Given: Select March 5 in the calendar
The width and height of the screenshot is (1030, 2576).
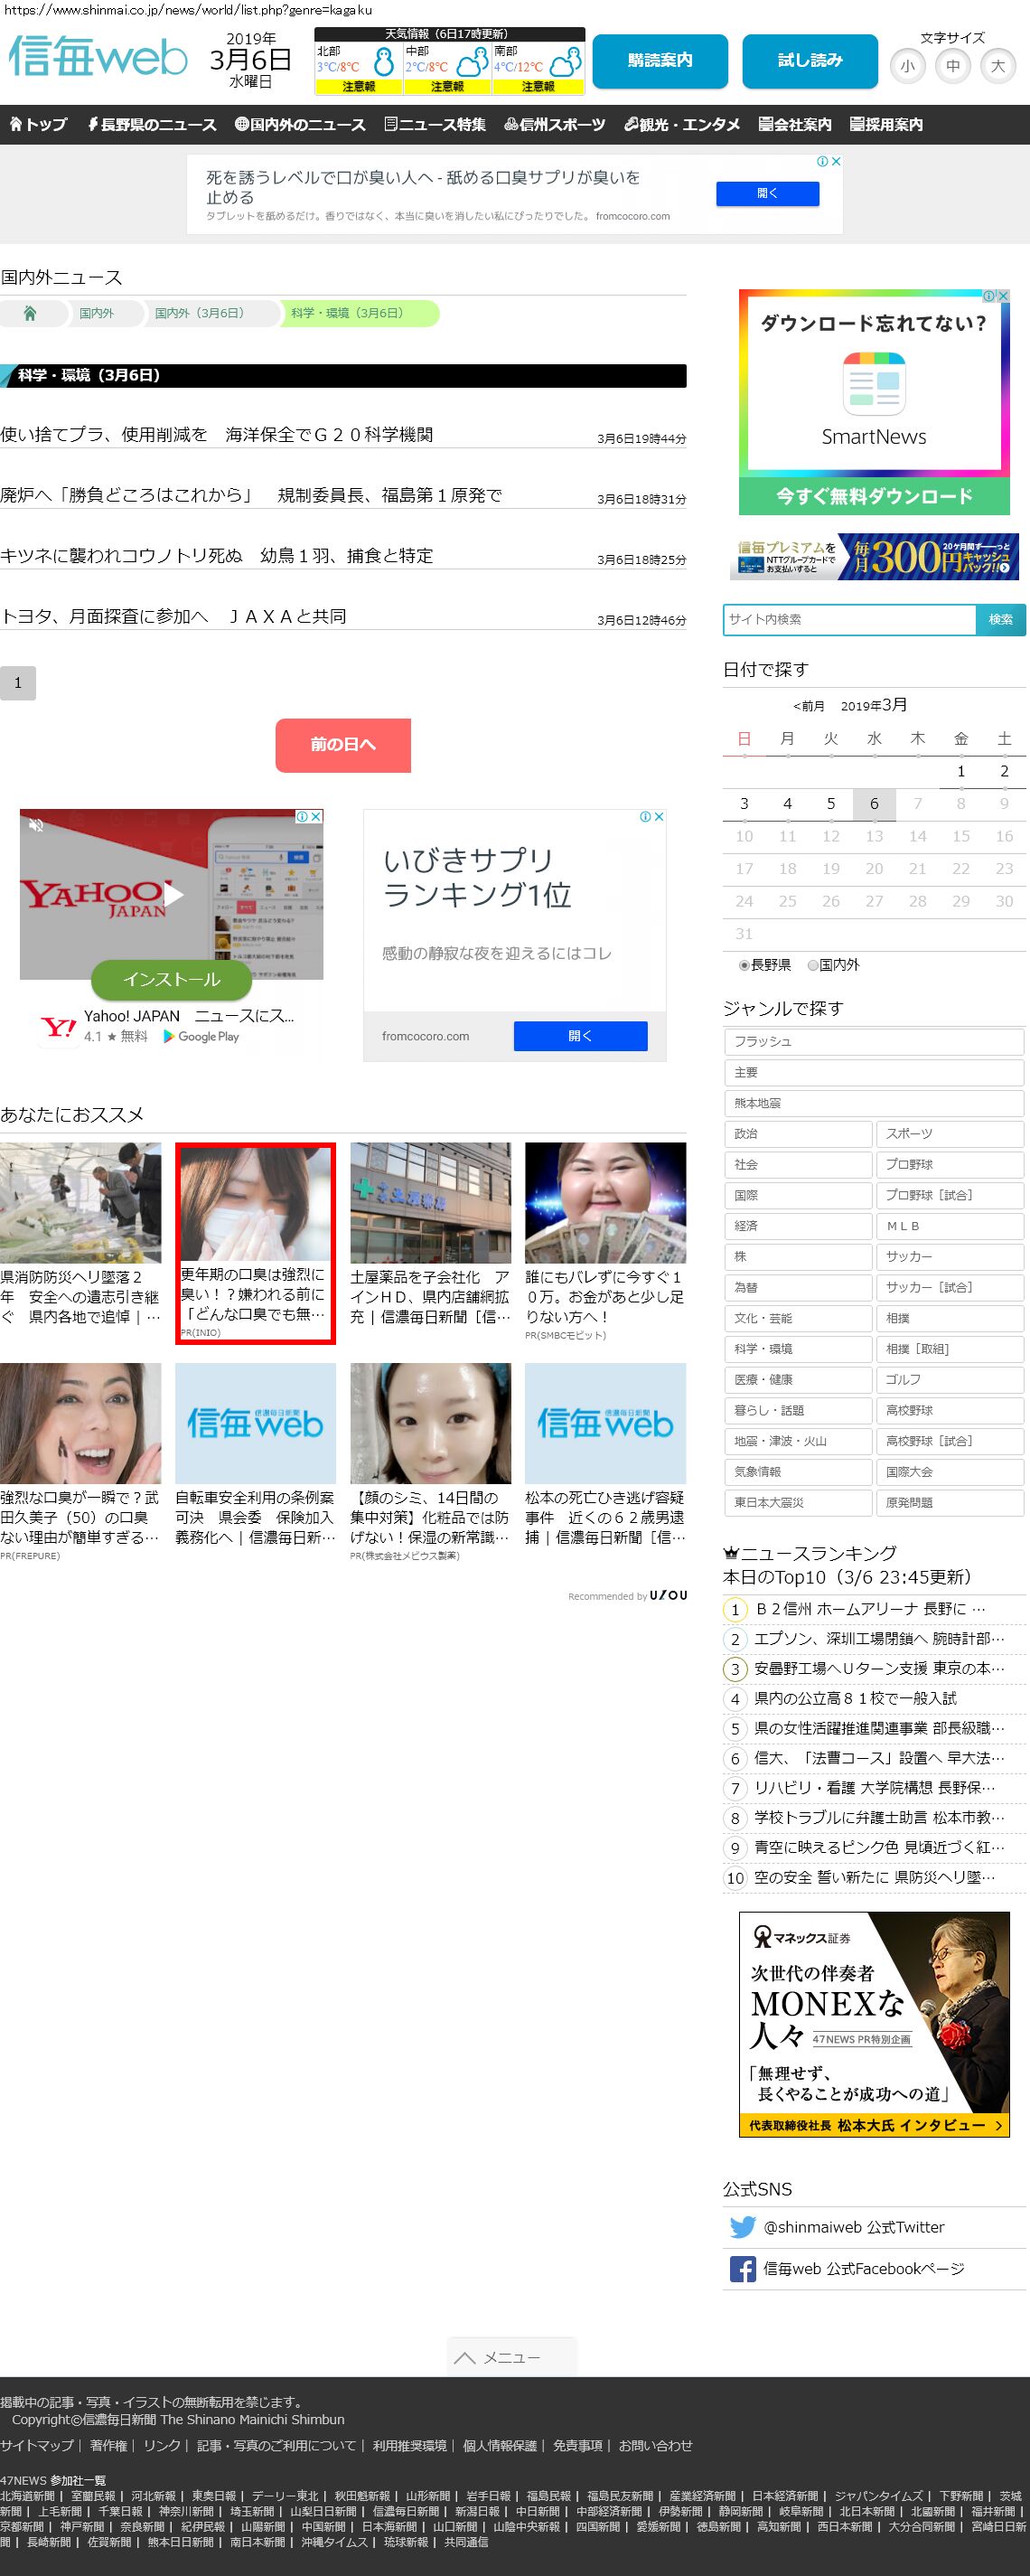Looking at the screenshot, I should 830,804.
